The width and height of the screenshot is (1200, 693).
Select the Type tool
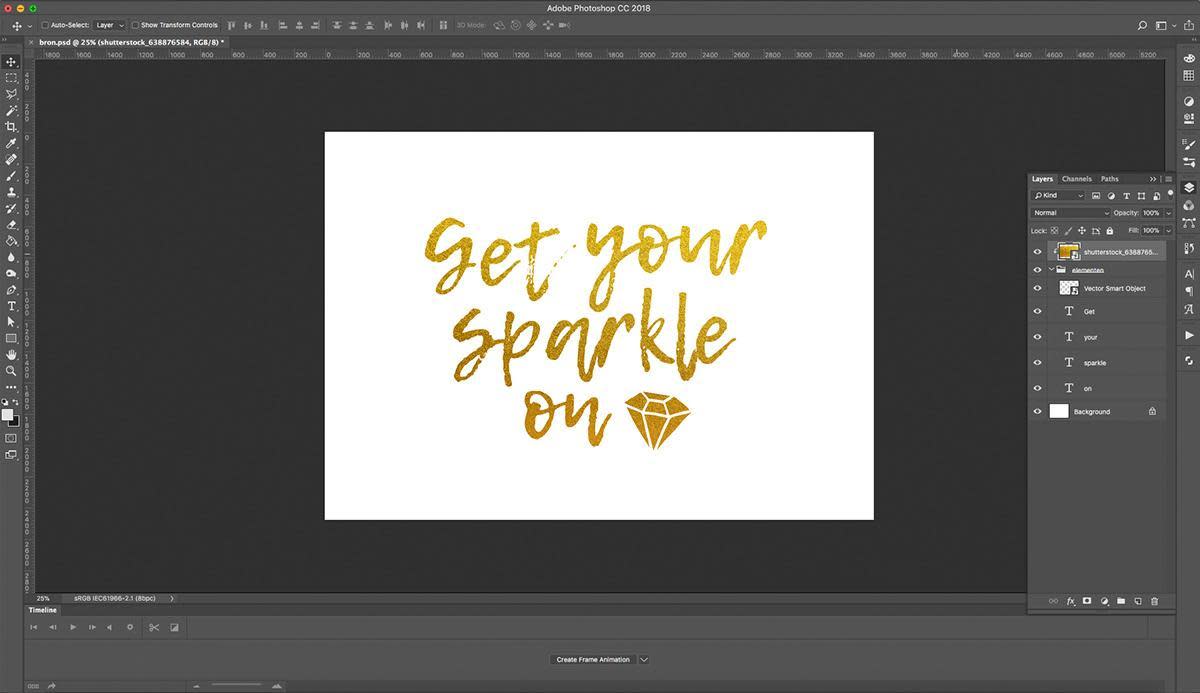coord(11,304)
